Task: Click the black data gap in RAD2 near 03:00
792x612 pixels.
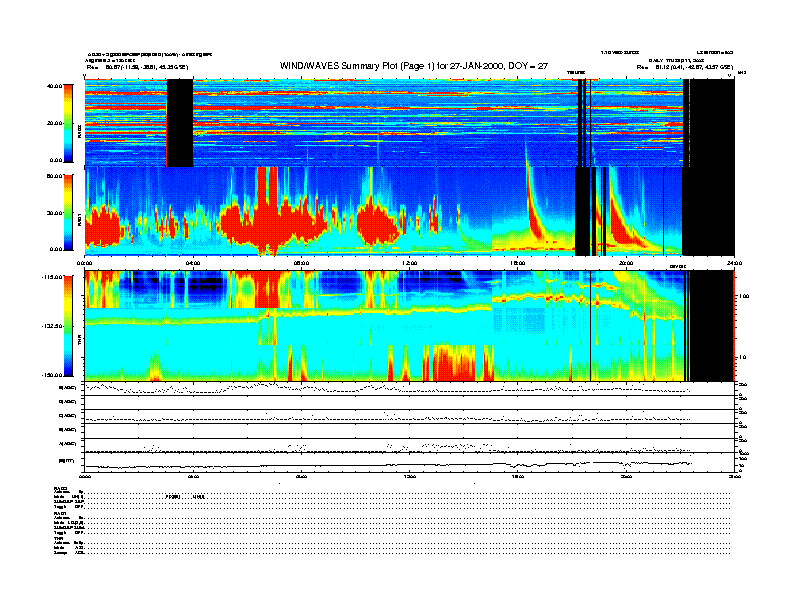Action: [x=180, y=123]
